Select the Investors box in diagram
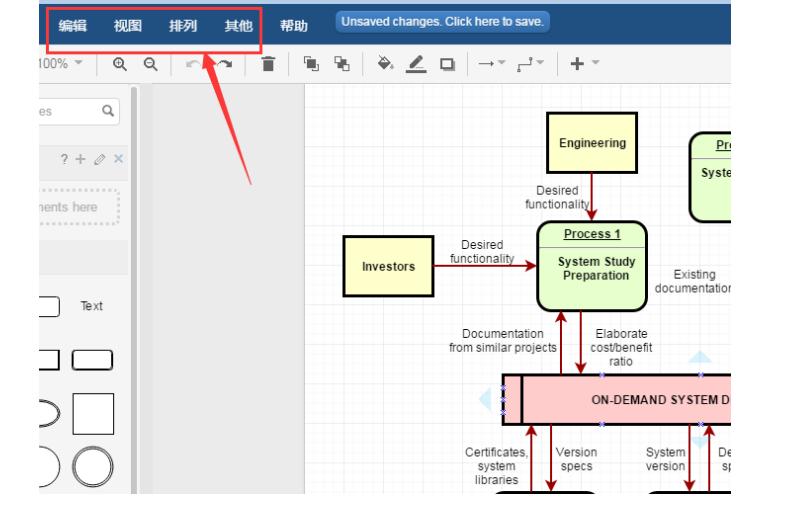Screen dimensions: 791x515 tap(388, 266)
